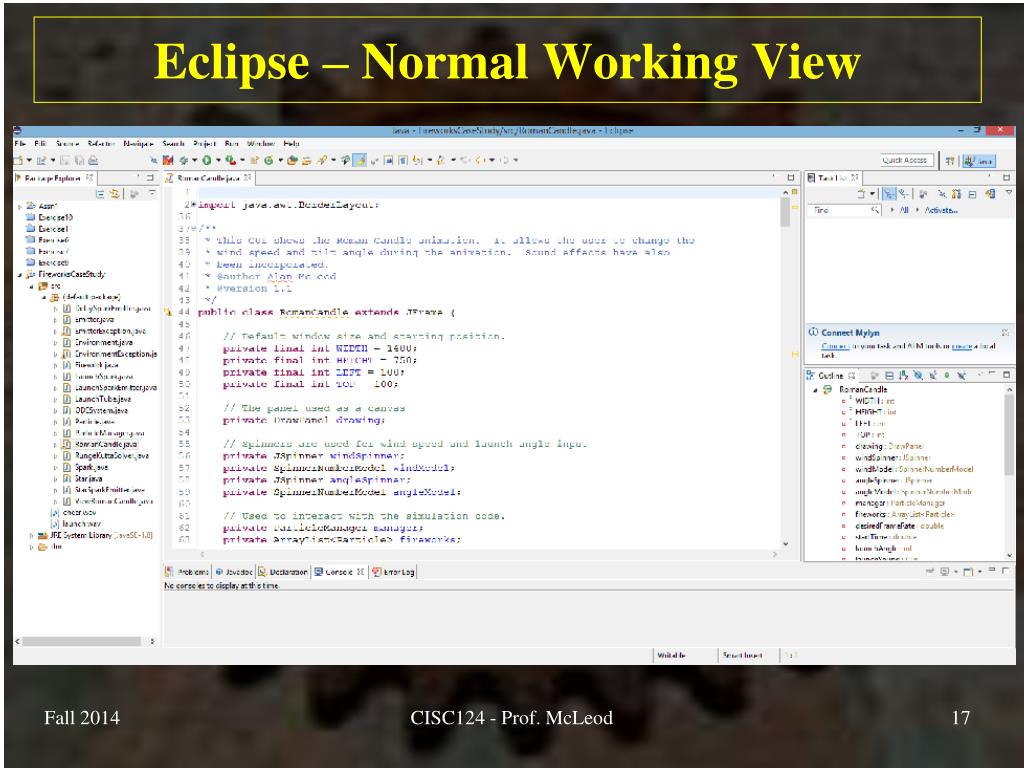Click the green Run button icon
1024x768 pixels.
207,160
